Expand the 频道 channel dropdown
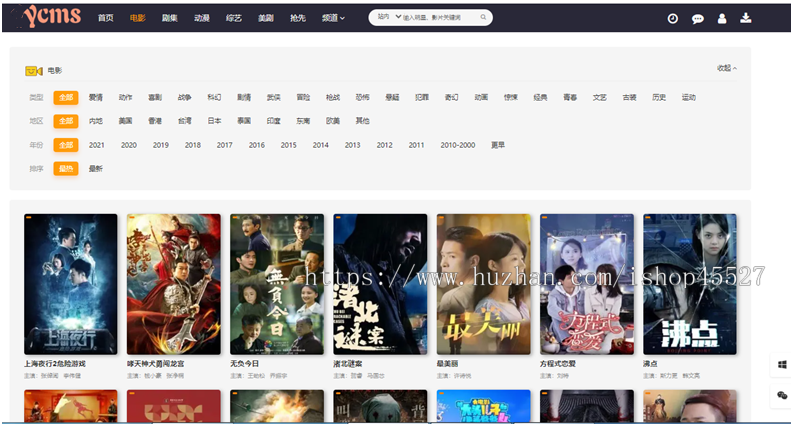Screen dimensions: 793x426 tap(333, 18)
